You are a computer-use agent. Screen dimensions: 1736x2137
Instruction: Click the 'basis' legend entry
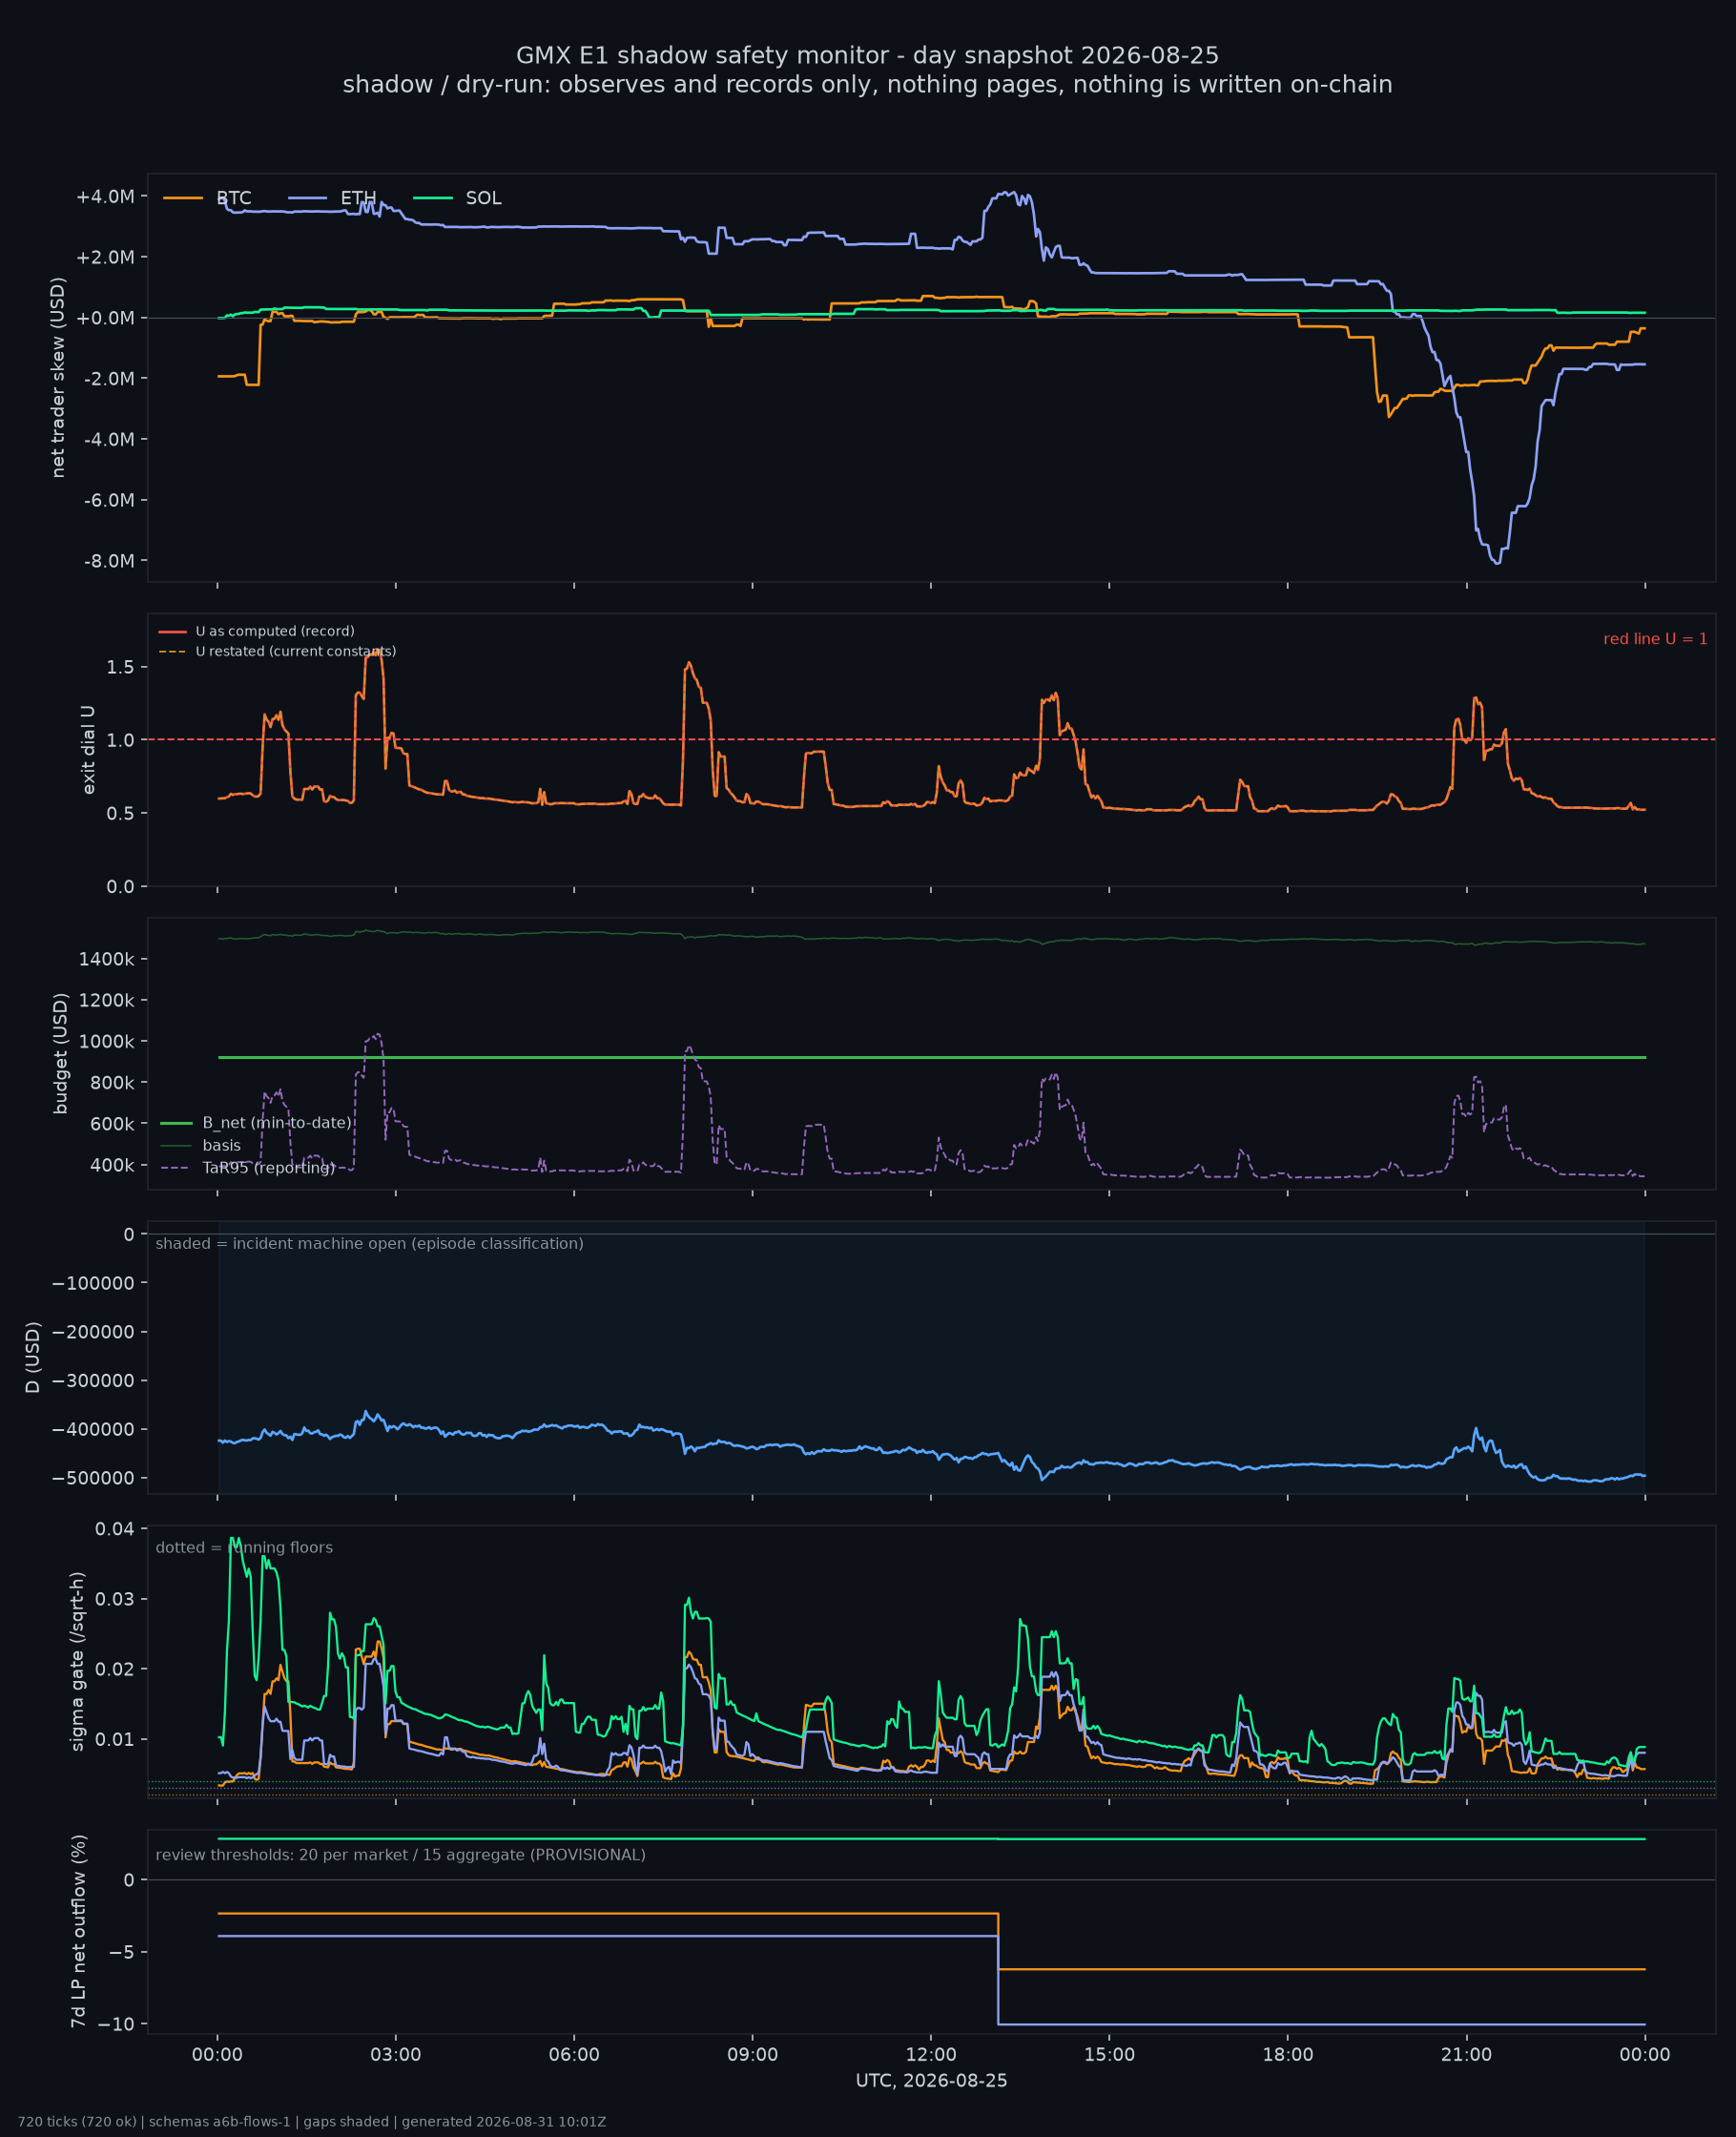click(200, 1145)
